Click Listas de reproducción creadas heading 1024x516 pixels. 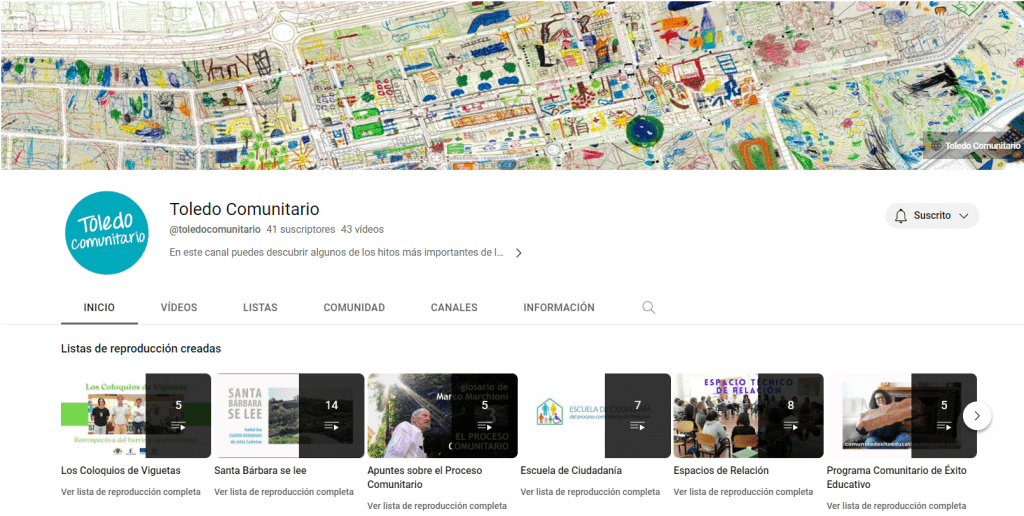point(141,349)
